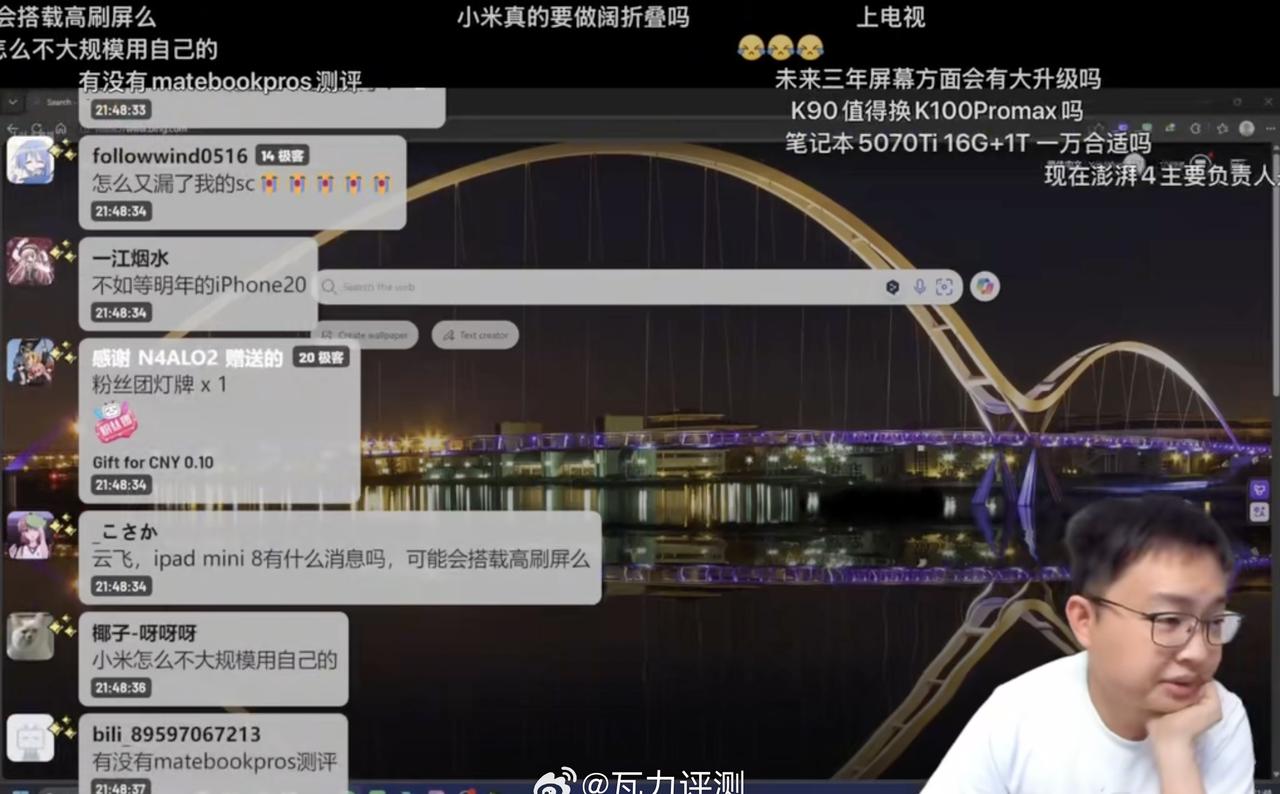The image size is (1280, 794).
Task: Click bullet comment '笔记本 5070Ti 16G+1T 一万合适吗'
Action: pos(968,143)
